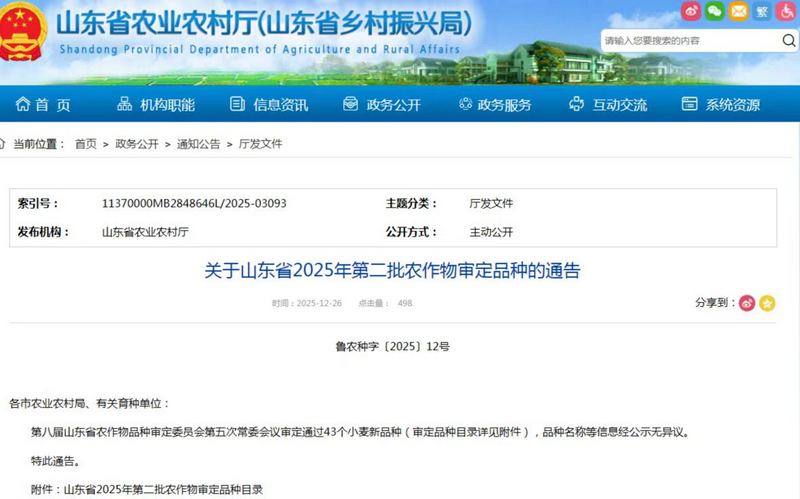The image size is (800, 499).
Task: Open the orange email envelope icon
Action: click(739, 11)
